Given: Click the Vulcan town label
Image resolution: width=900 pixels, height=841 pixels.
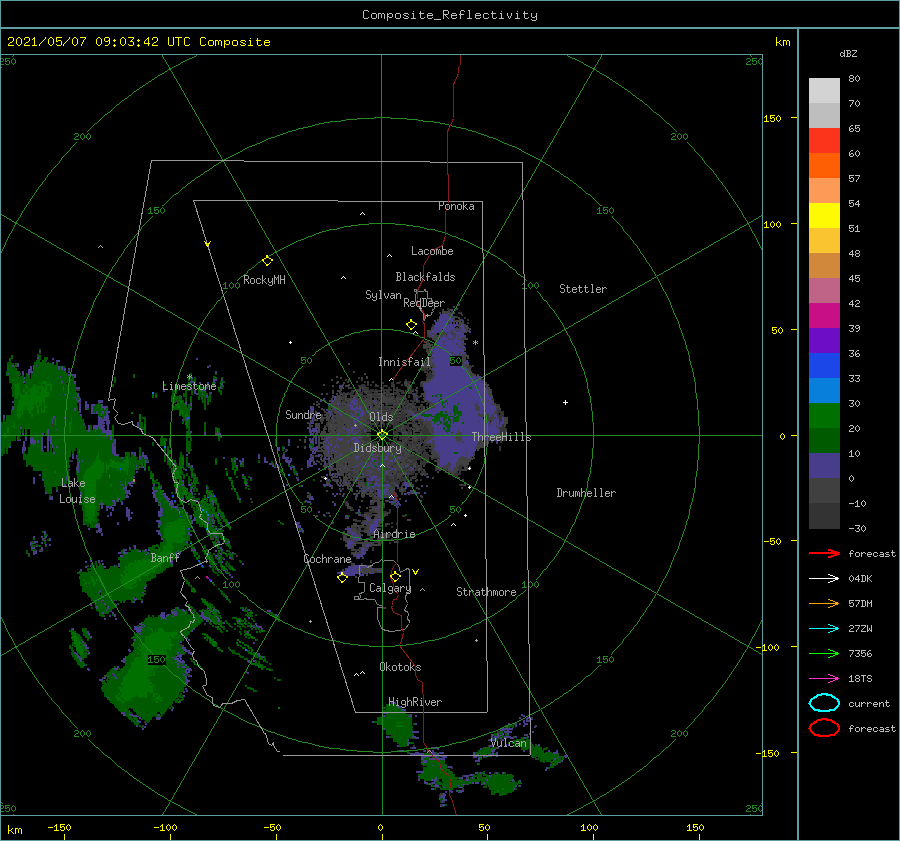Looking at the screenshot, I should tap(508, 743).
